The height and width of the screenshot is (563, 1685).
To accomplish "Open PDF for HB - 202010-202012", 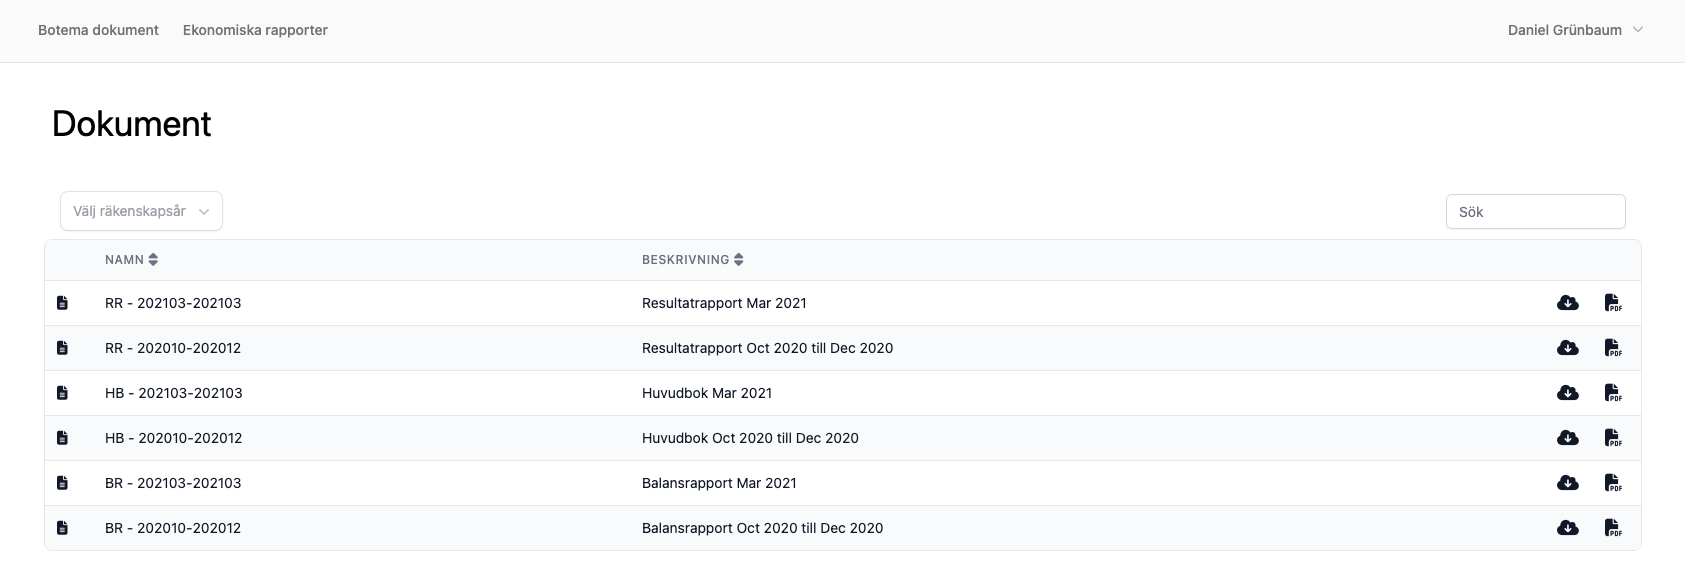I will (x=1612, y=438).
